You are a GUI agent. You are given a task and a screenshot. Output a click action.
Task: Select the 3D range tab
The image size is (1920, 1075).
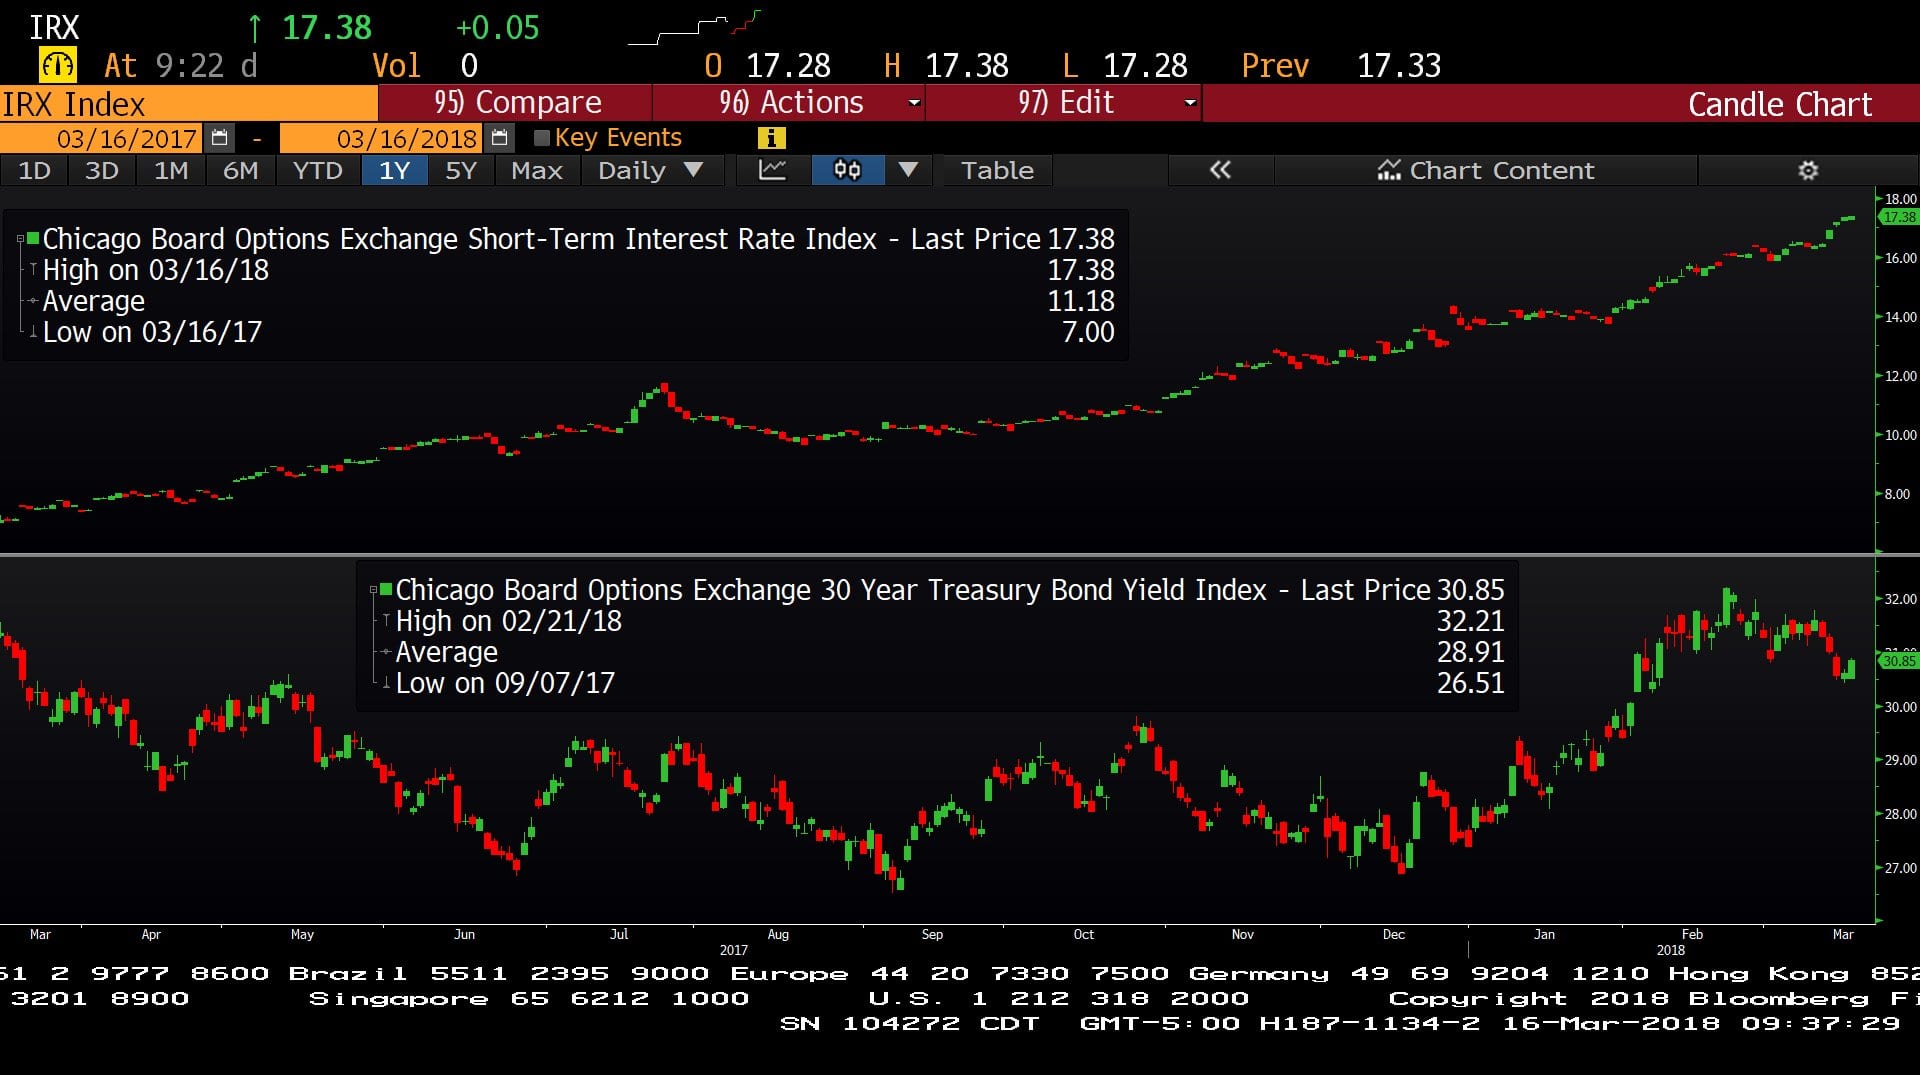pyautogui.click(x=101, y=170)
